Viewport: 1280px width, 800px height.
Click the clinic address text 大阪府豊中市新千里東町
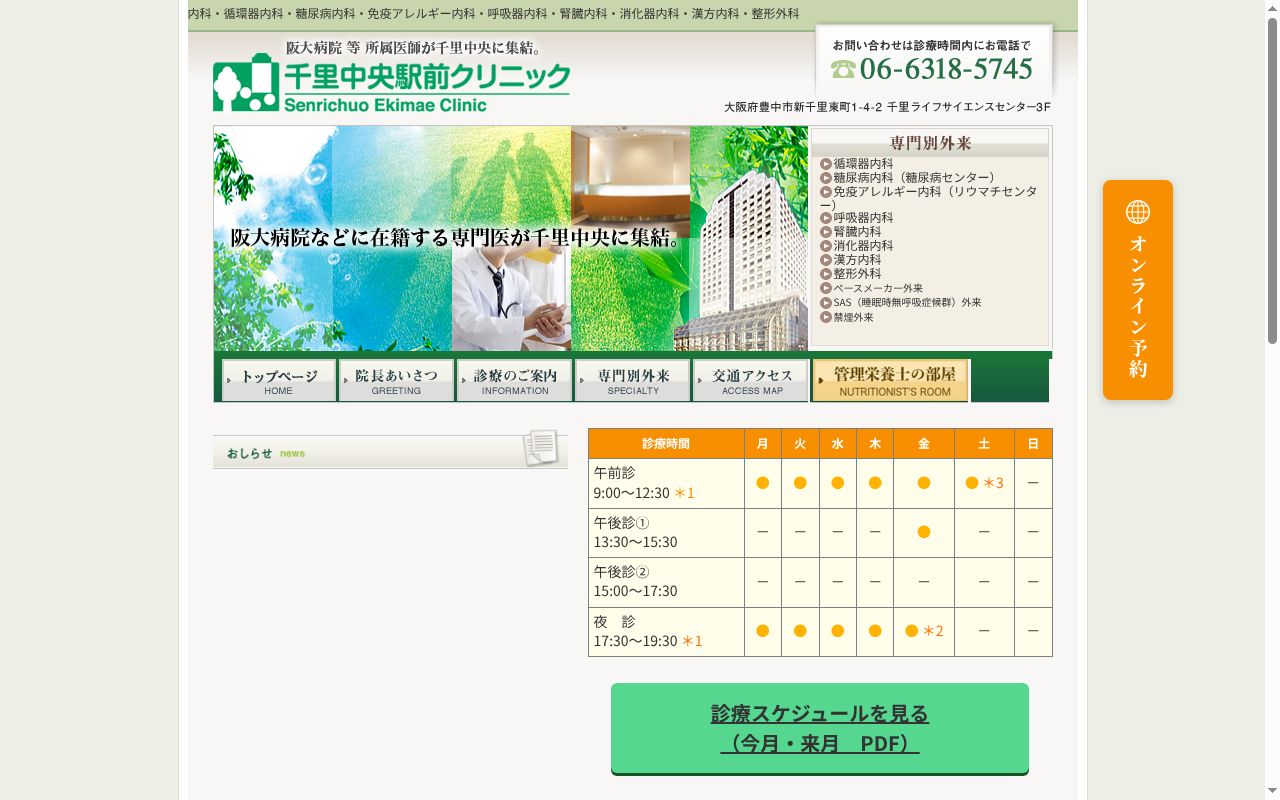(x=887, y=108)
